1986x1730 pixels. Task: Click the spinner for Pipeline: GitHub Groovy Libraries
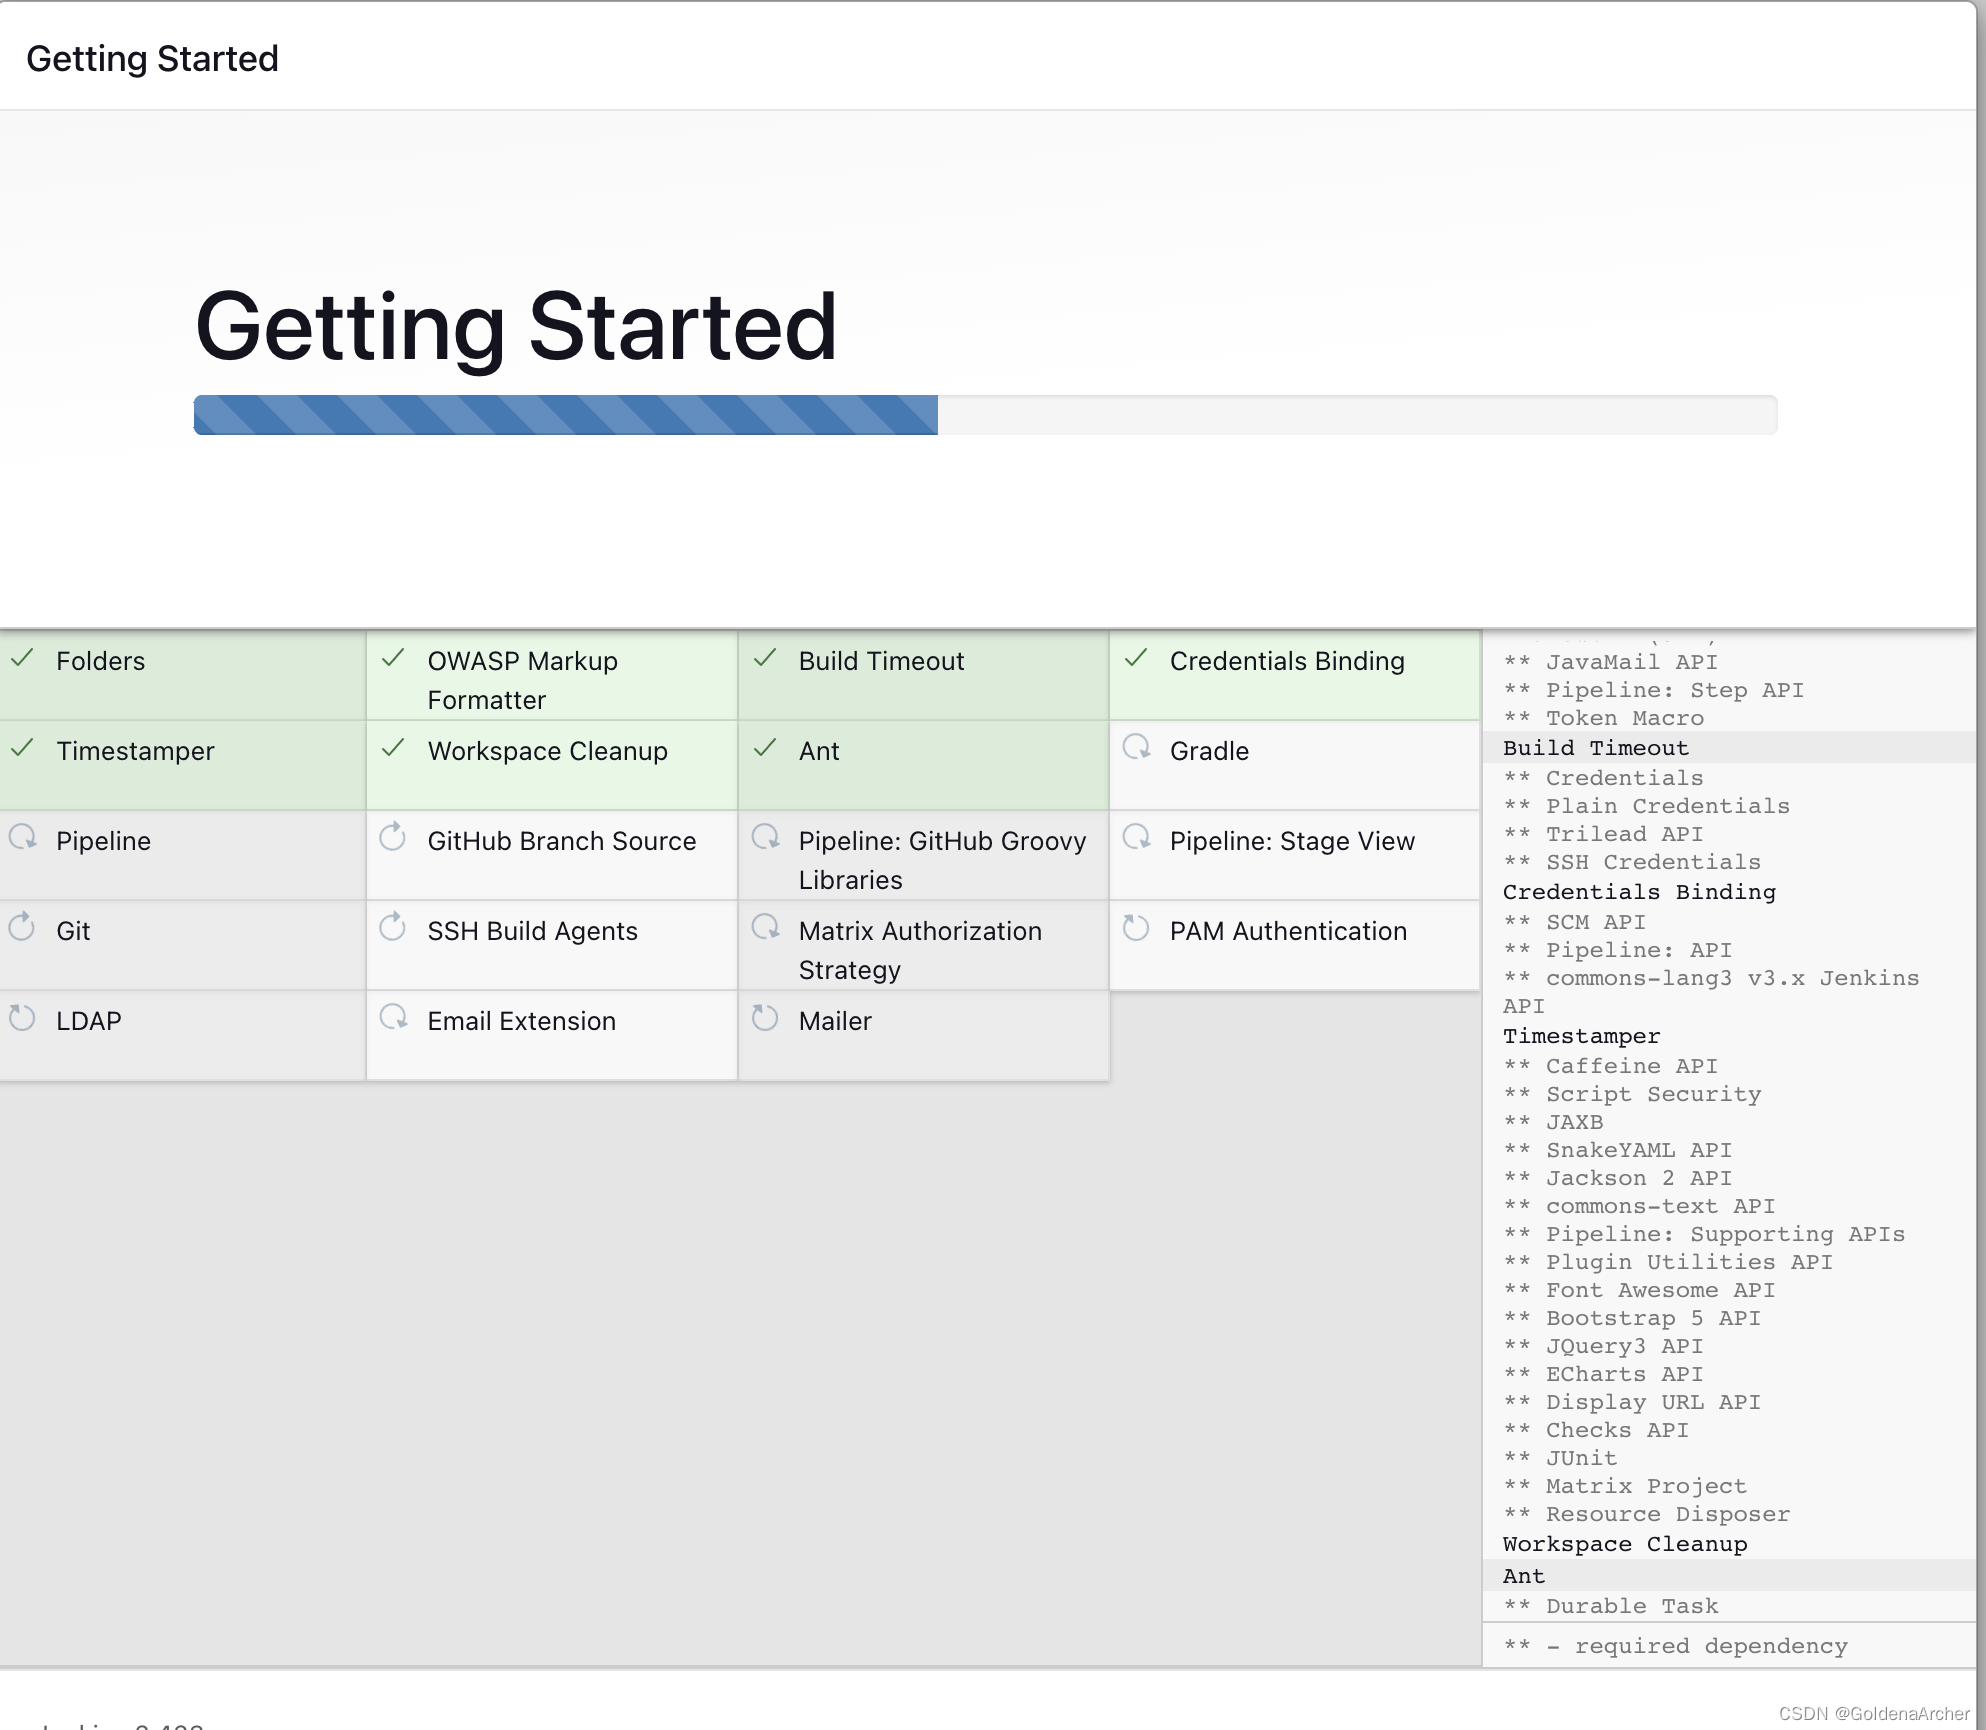(765, 837)
